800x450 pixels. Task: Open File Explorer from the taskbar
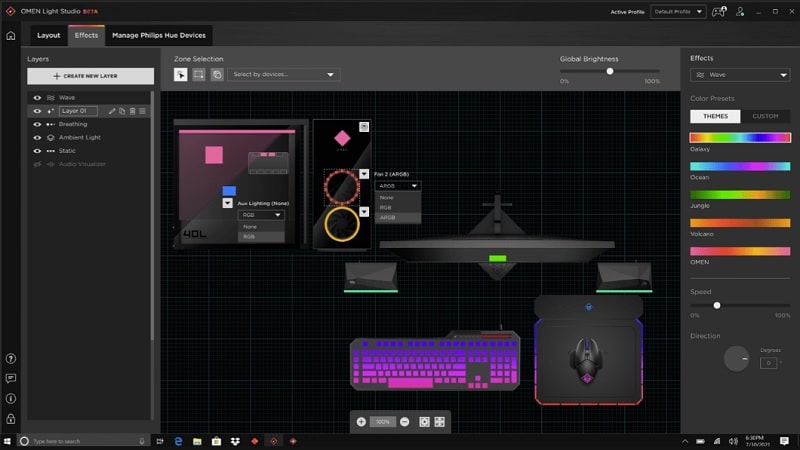pos(197,441)
